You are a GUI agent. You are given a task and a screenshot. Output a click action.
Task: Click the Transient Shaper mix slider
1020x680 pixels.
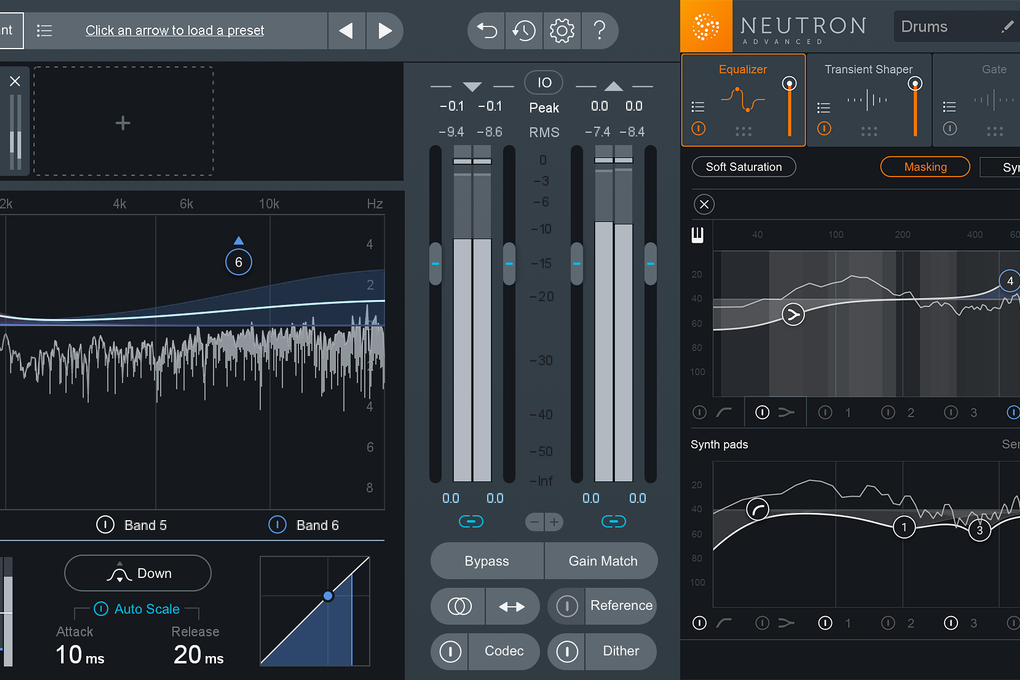pos(915,106)
